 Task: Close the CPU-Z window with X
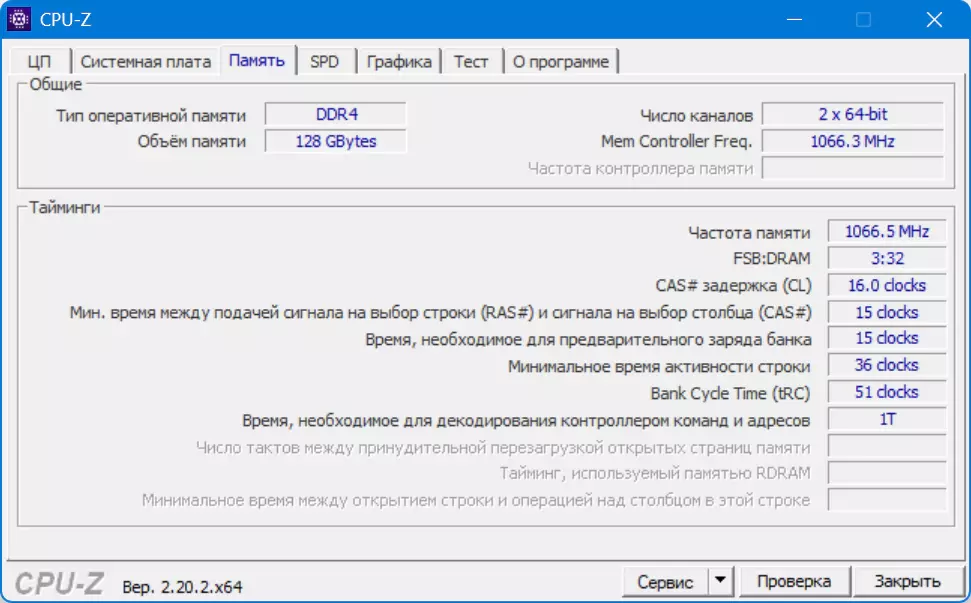click(x=934, y=19)
